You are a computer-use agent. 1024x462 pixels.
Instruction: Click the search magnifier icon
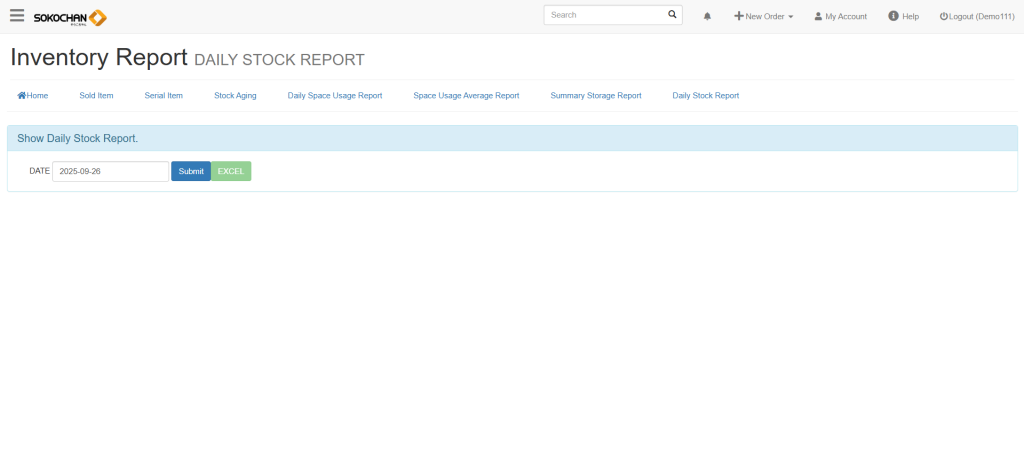[x=672, y=15]
